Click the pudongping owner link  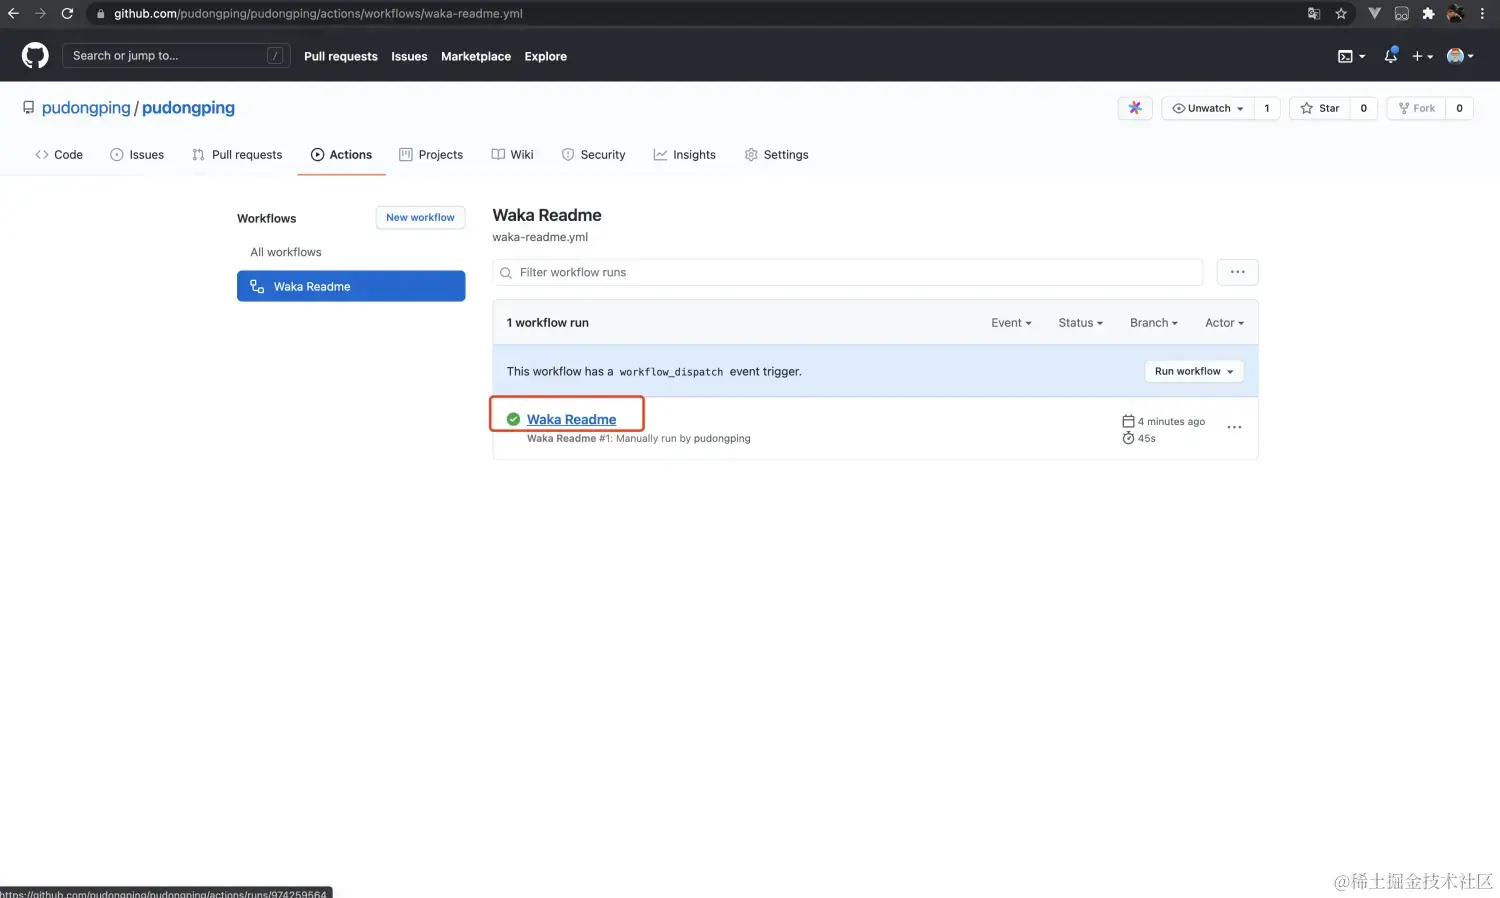[x=86, y=108]
